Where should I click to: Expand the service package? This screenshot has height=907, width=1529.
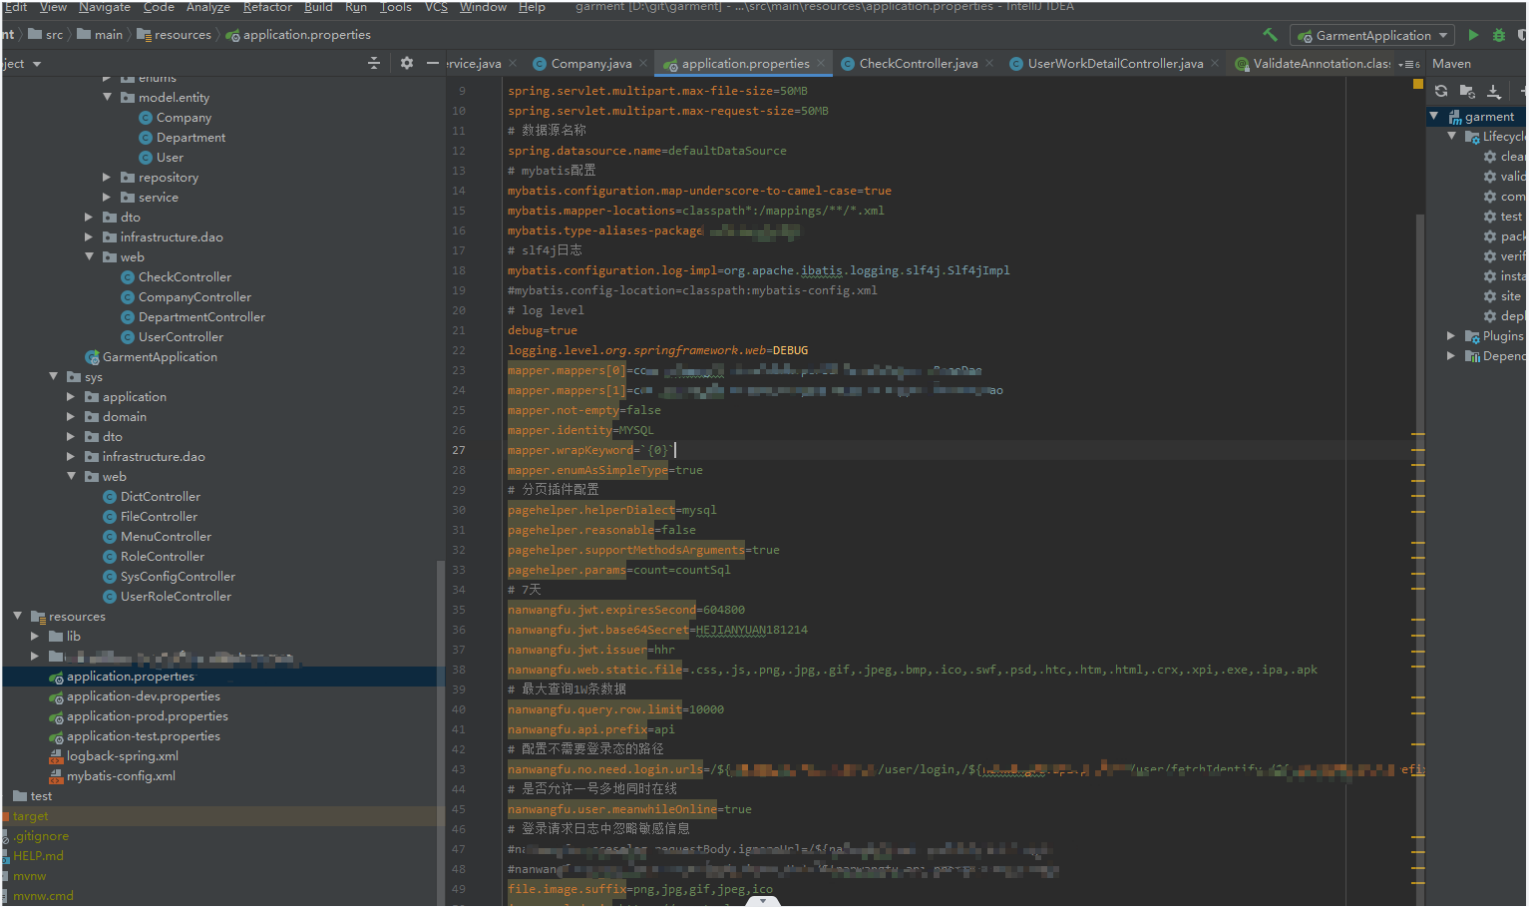tap(107, 198)
